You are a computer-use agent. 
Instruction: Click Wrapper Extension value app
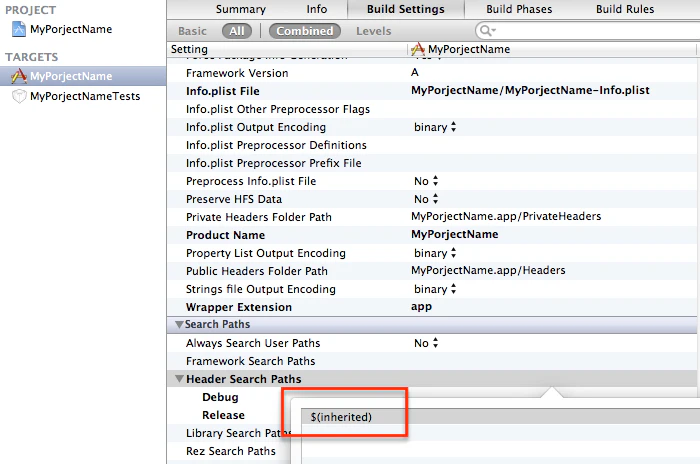coord(421,307)
